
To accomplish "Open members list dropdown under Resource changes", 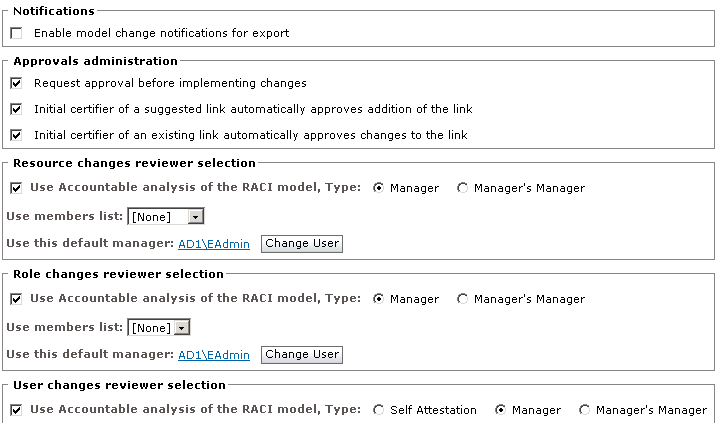I will click(x=196, y=216).
